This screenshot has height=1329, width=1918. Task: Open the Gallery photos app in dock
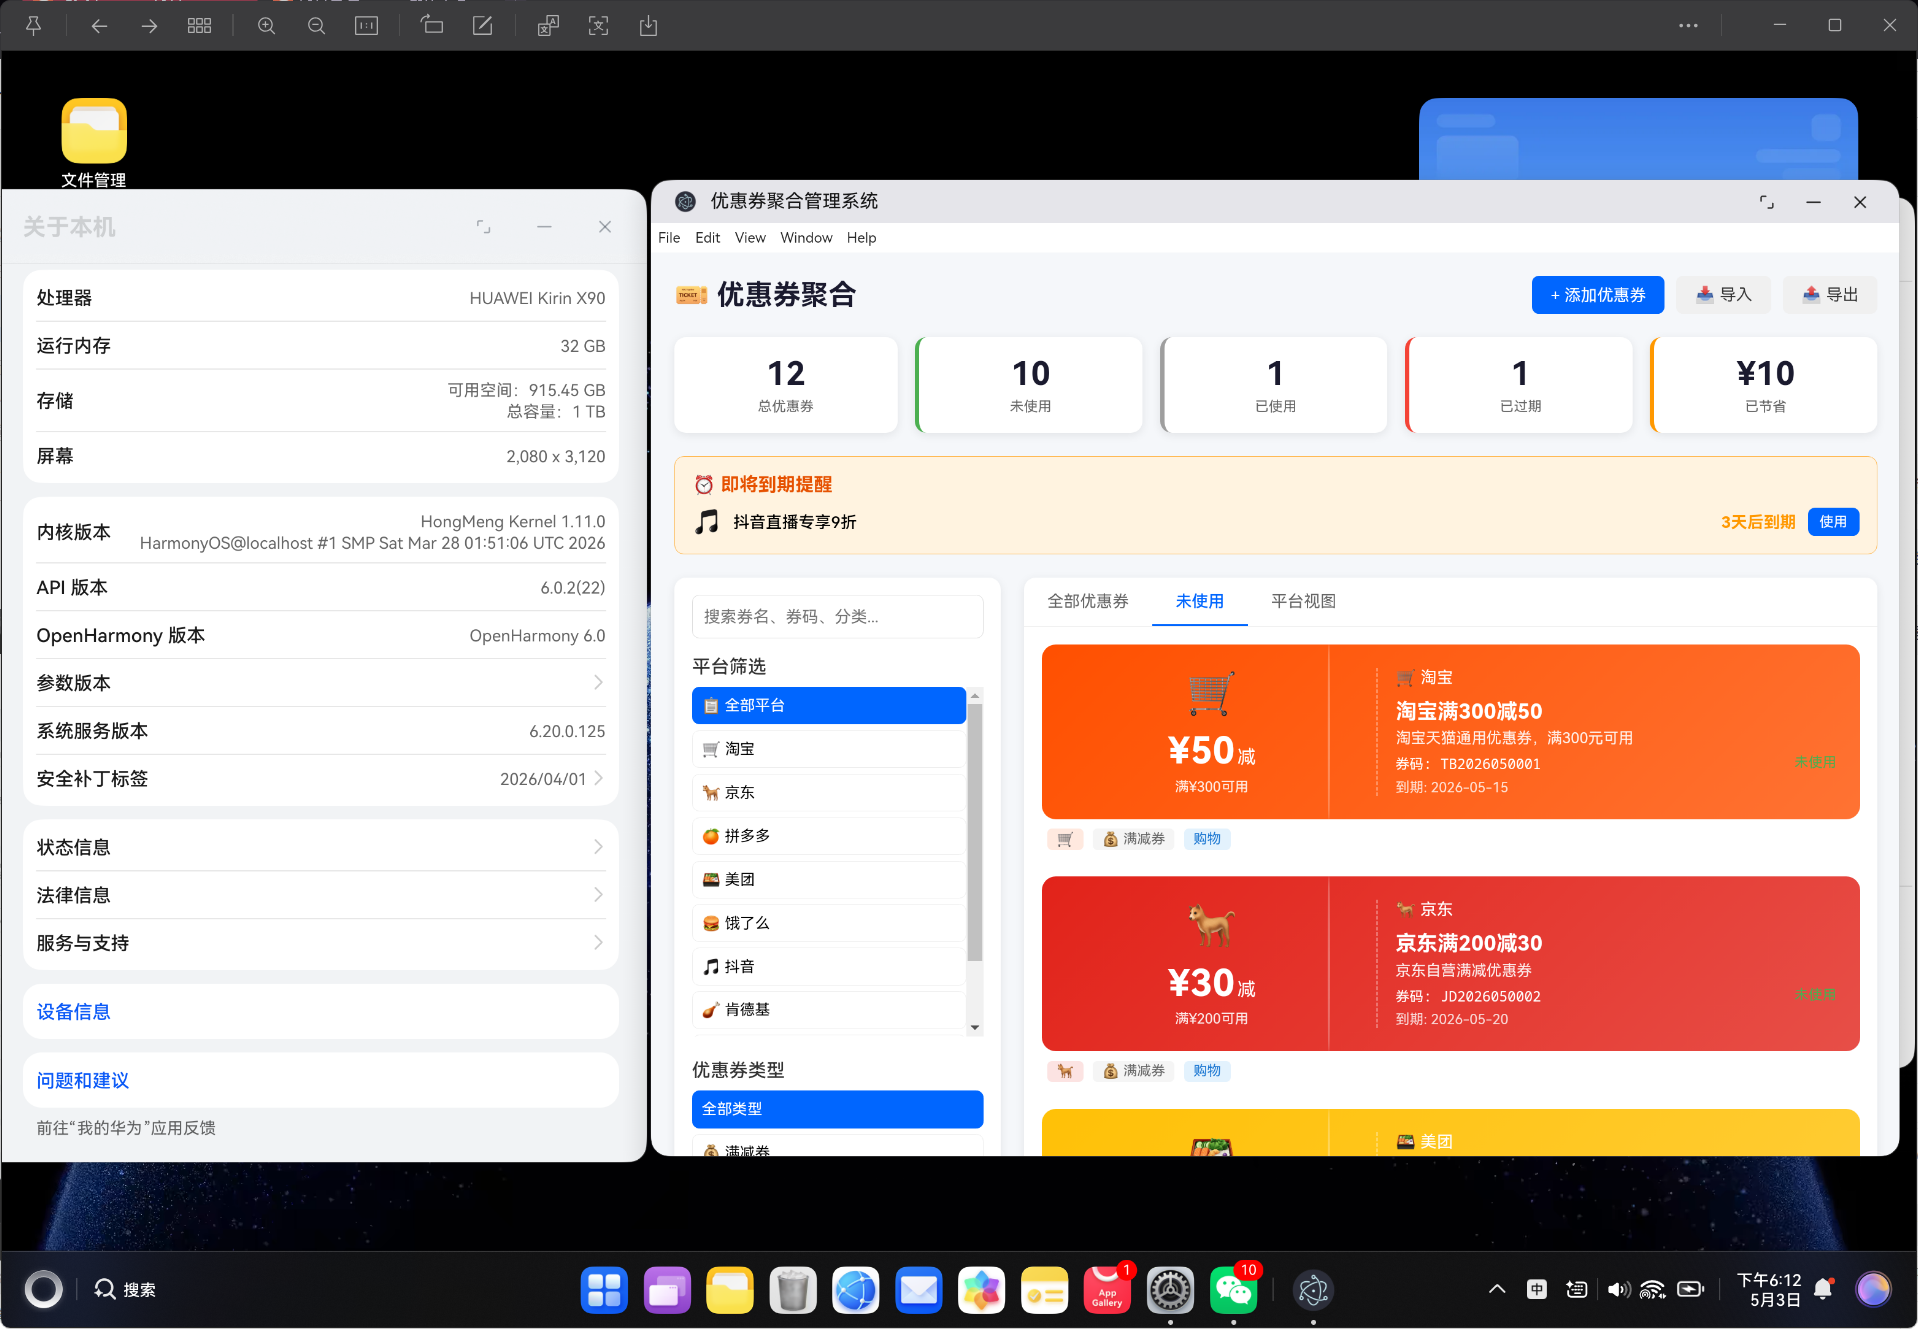pos(982,1290)
